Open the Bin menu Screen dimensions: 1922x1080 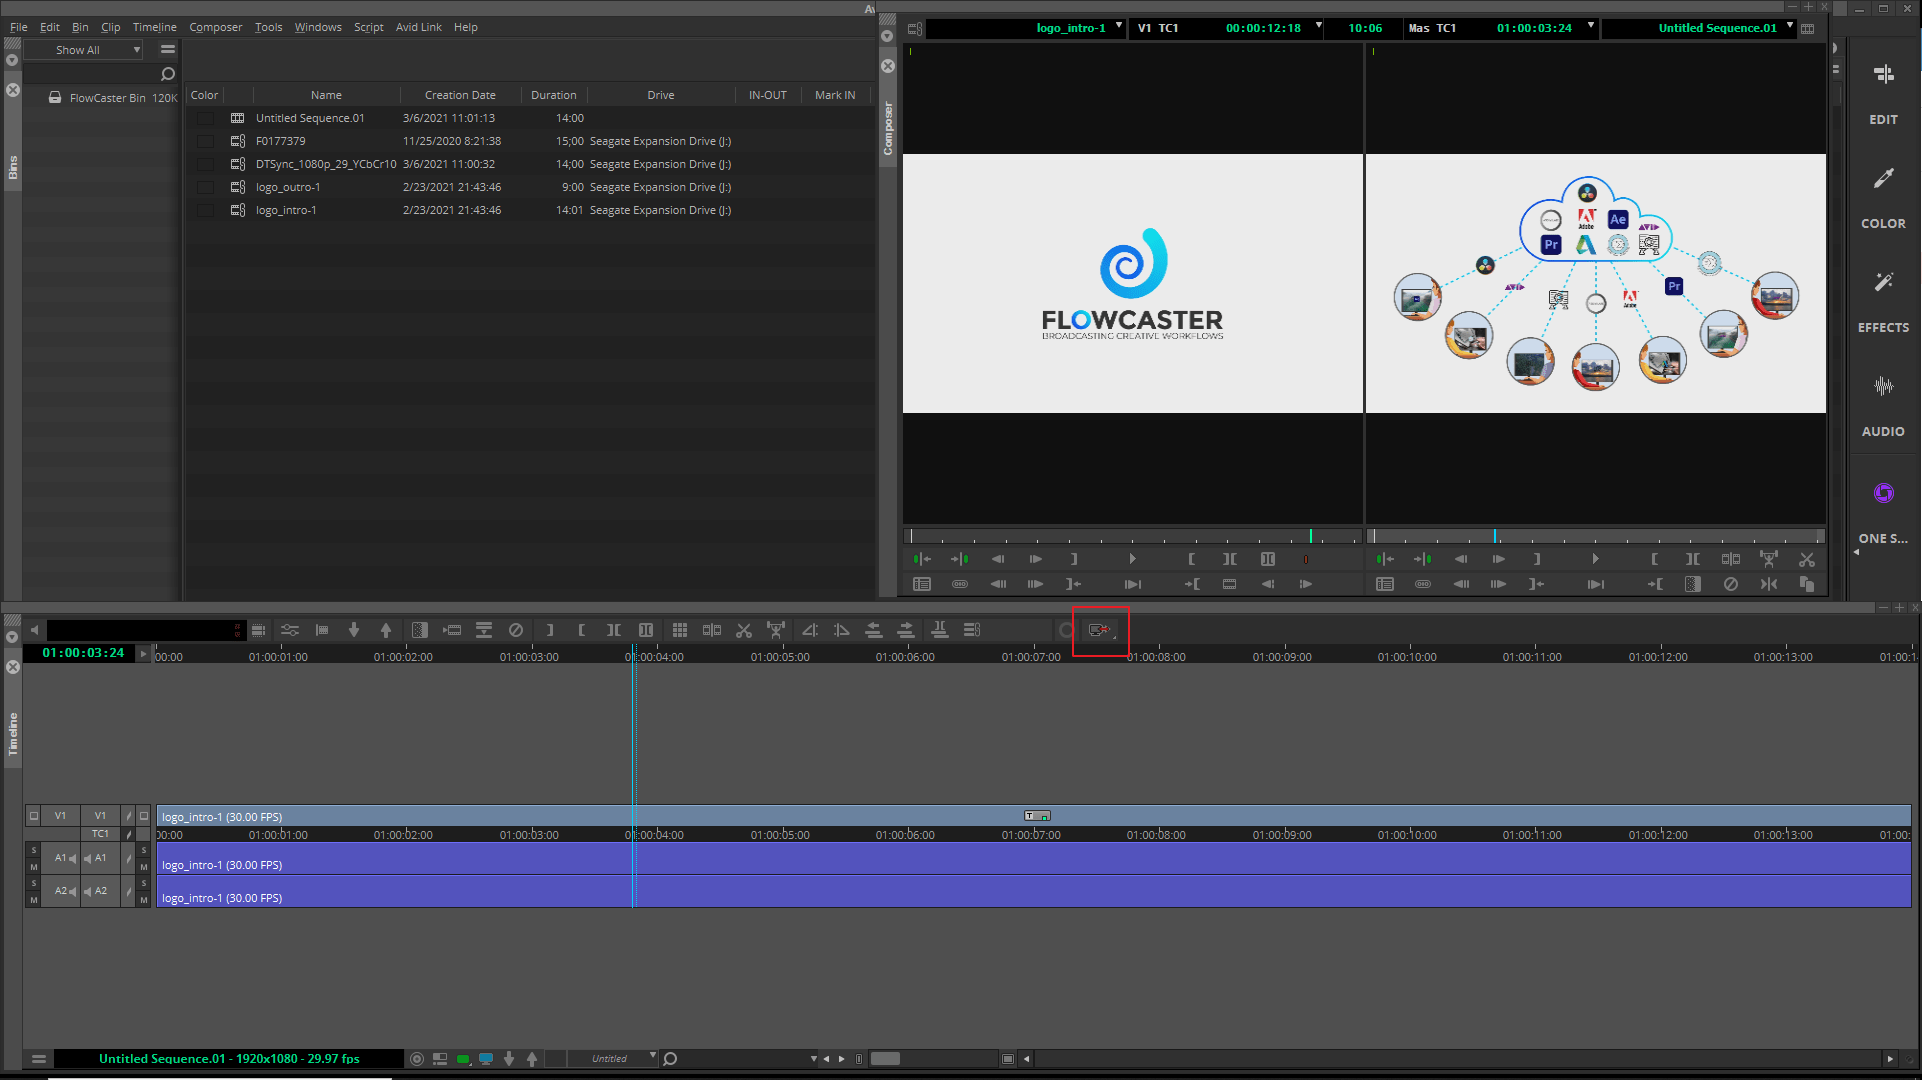click(80, 27)
